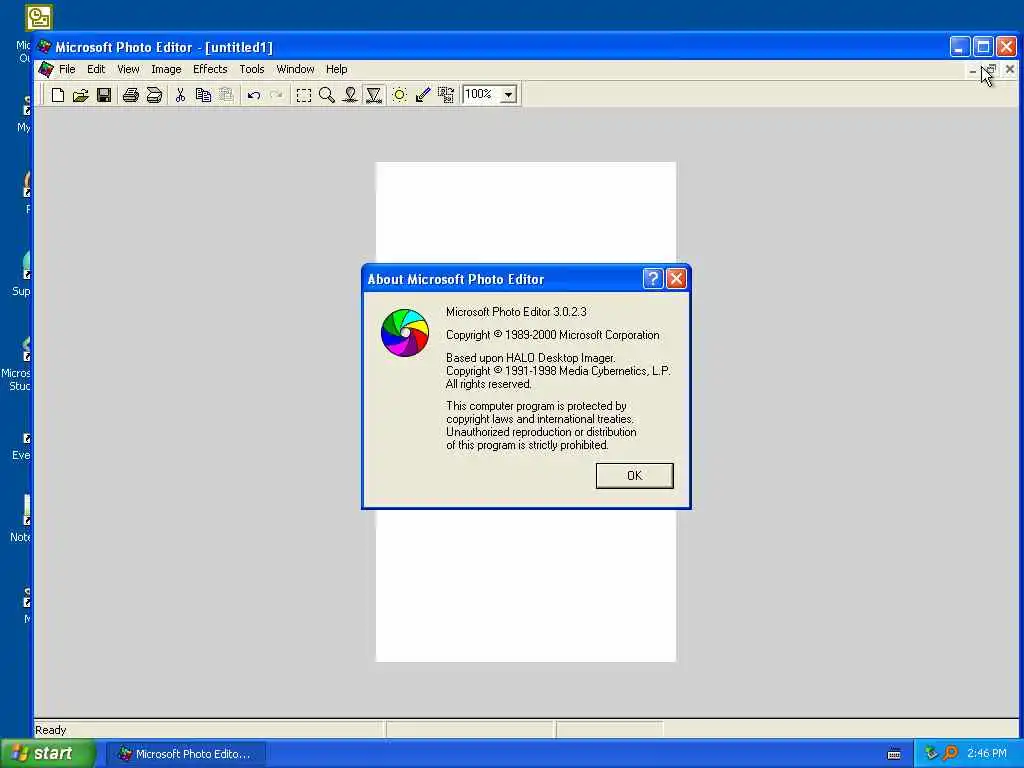The width and height of the screenshot is (1024, 768).
Task: Choose the dashed rectangle Select tool
Action: (x=304, y=95)
